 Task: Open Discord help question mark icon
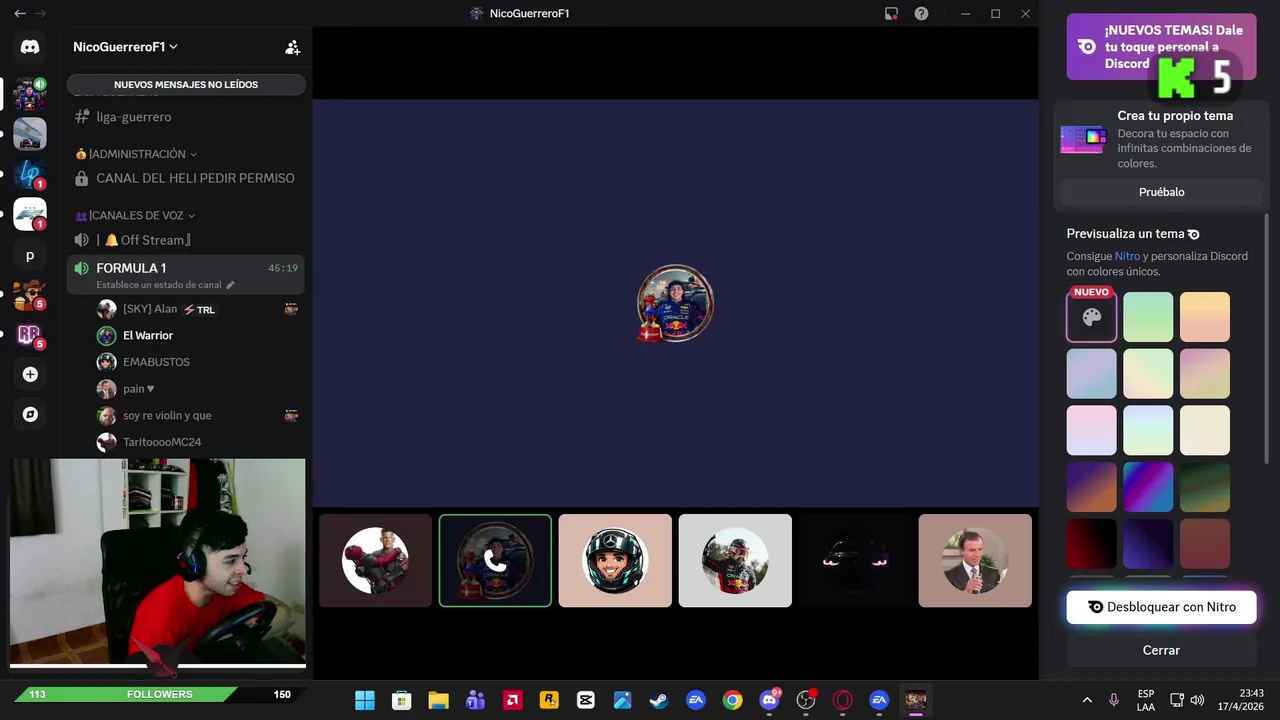[x=921, y=13]
